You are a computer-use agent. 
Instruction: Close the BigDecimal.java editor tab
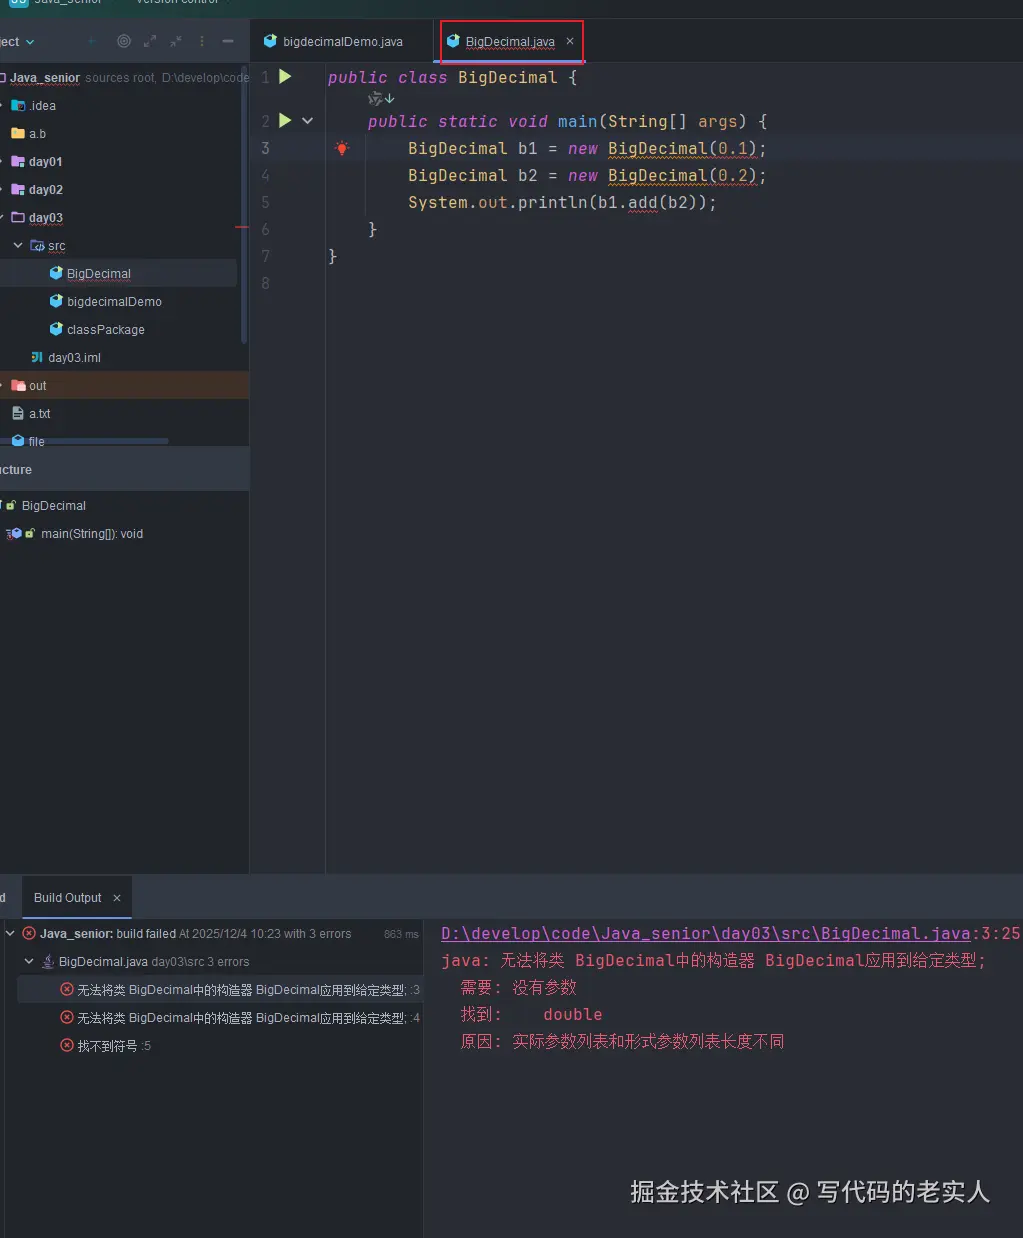pos(570,41)
